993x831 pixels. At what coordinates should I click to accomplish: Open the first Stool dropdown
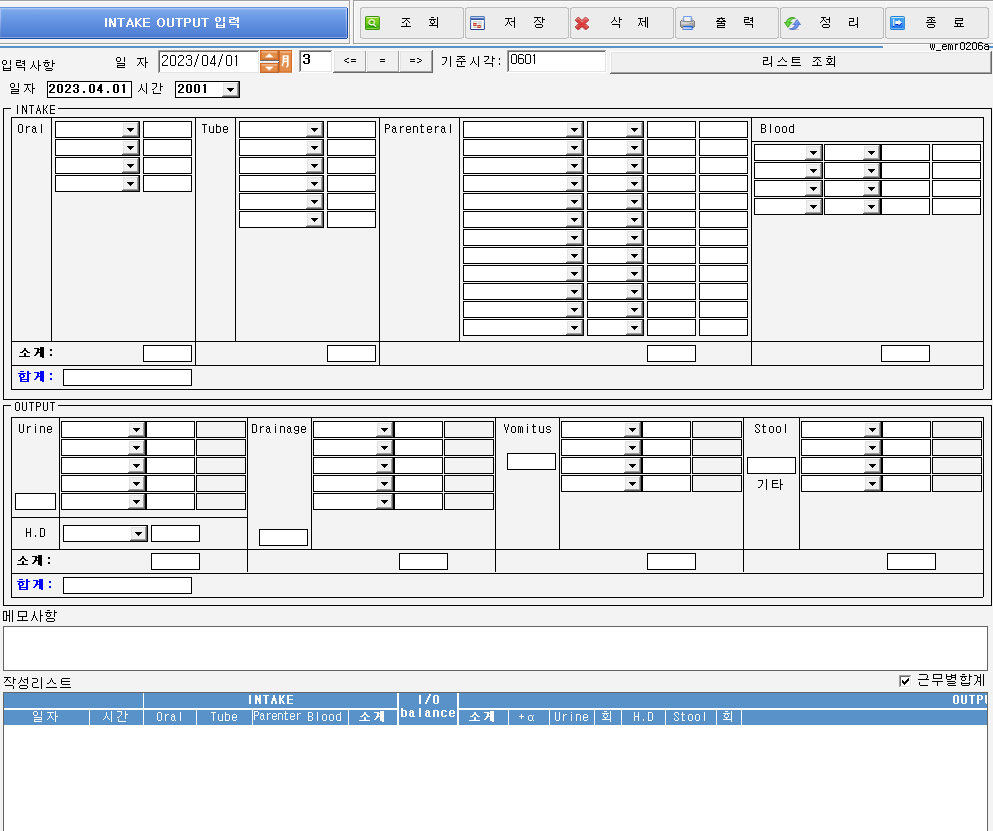(872, 429)
